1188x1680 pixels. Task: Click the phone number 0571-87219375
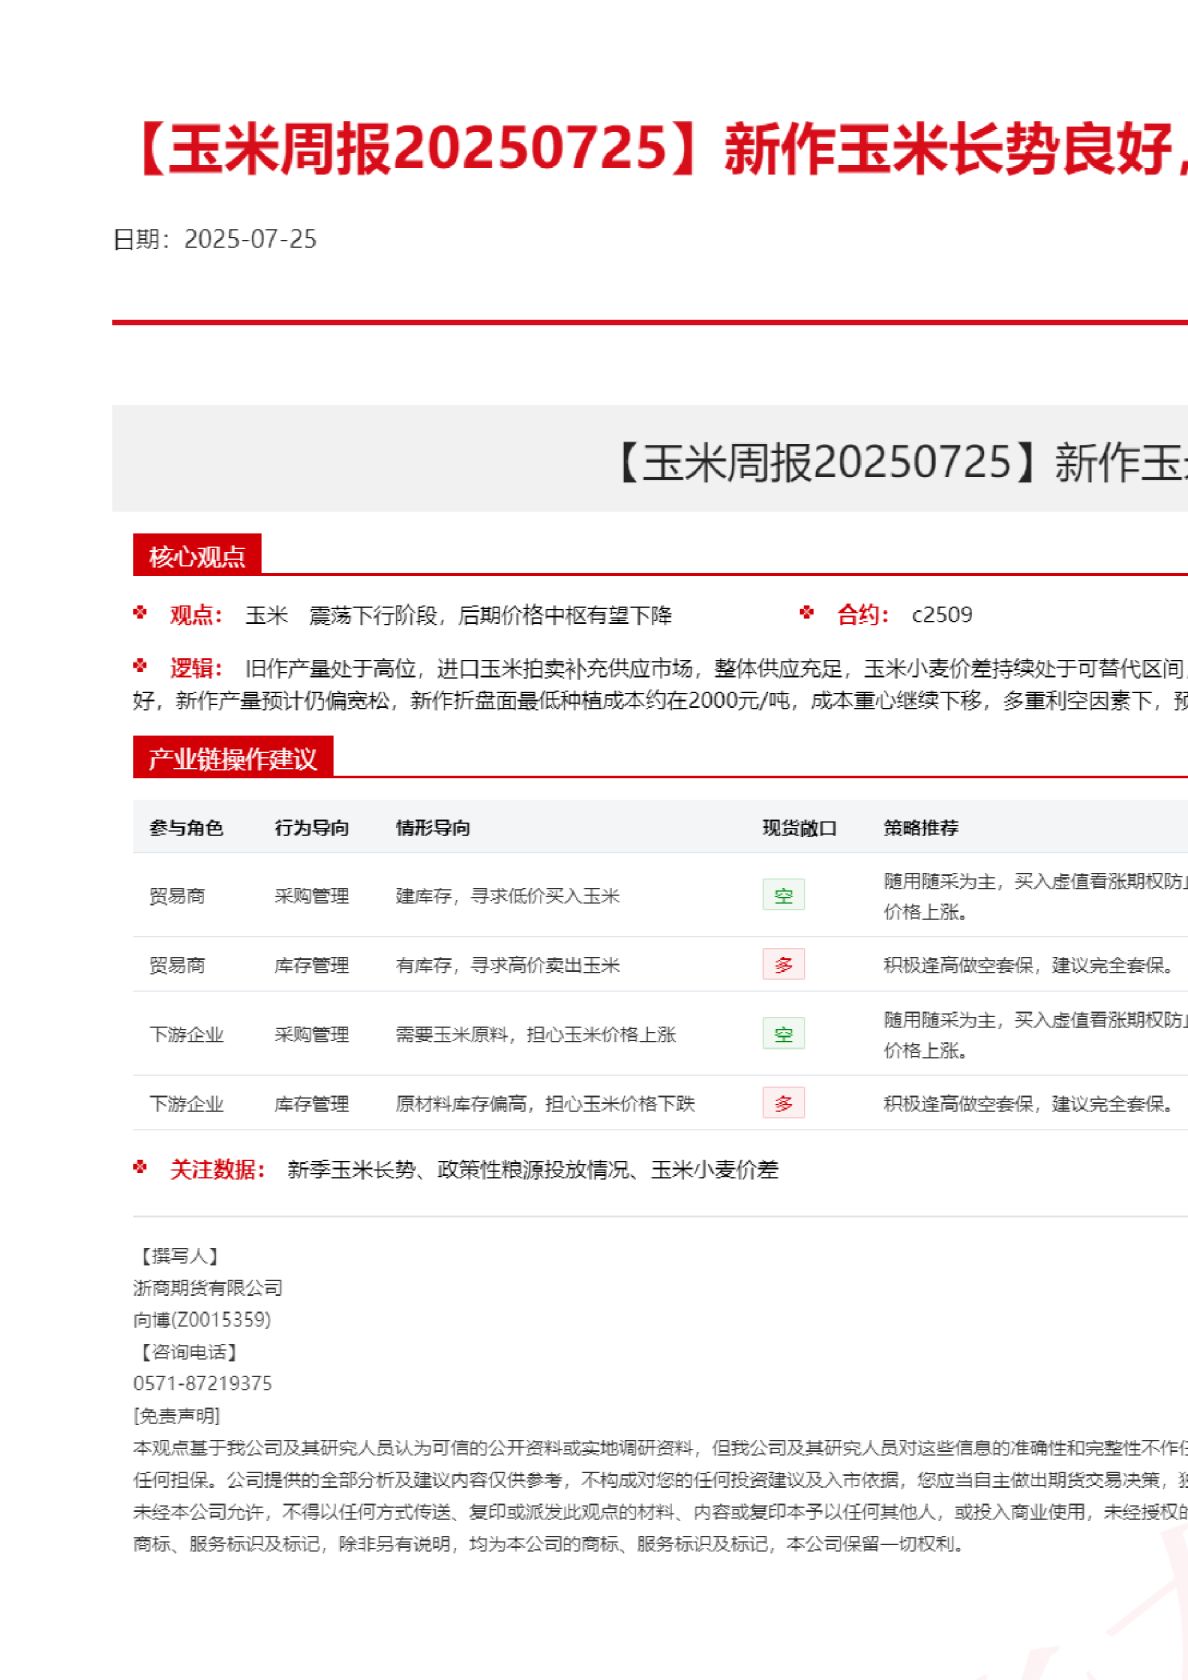(203, 1383)
